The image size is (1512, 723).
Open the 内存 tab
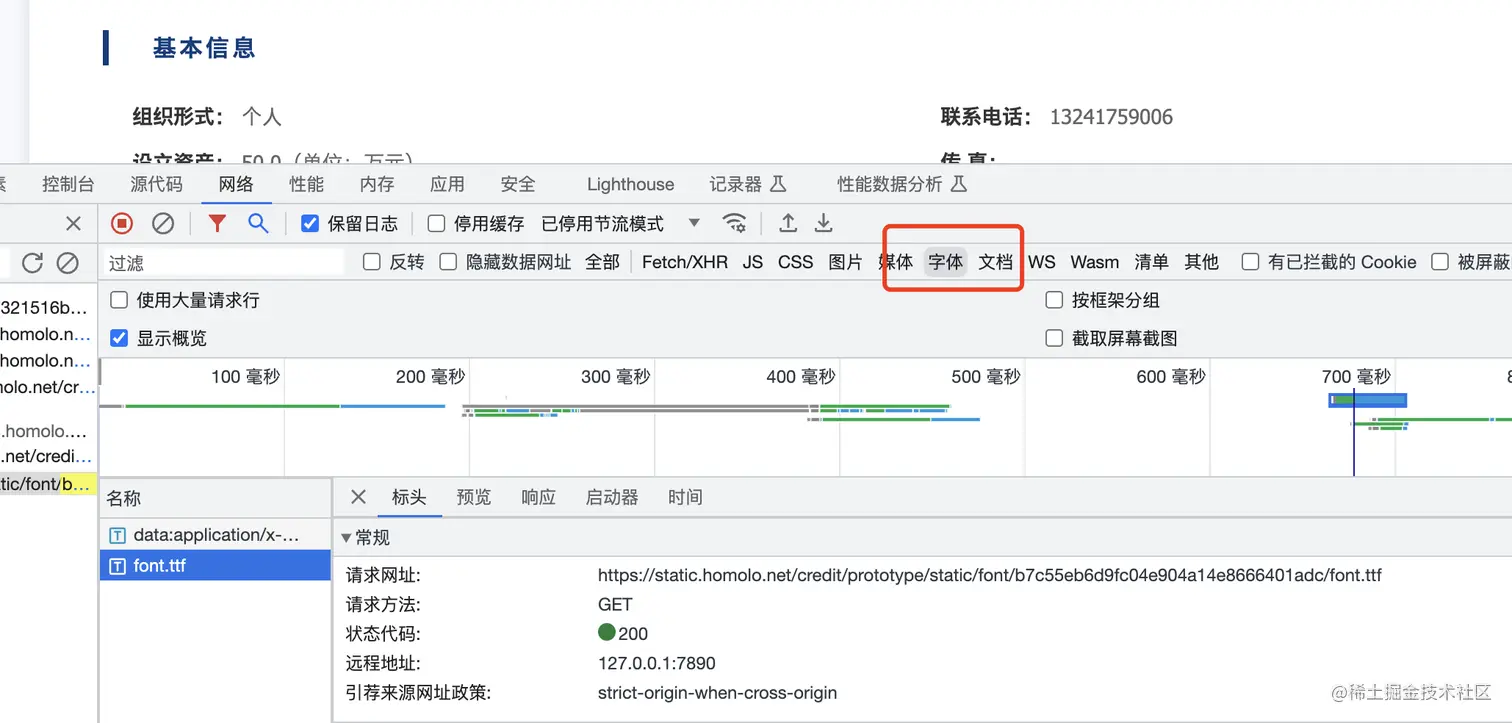tap(377, 184)
